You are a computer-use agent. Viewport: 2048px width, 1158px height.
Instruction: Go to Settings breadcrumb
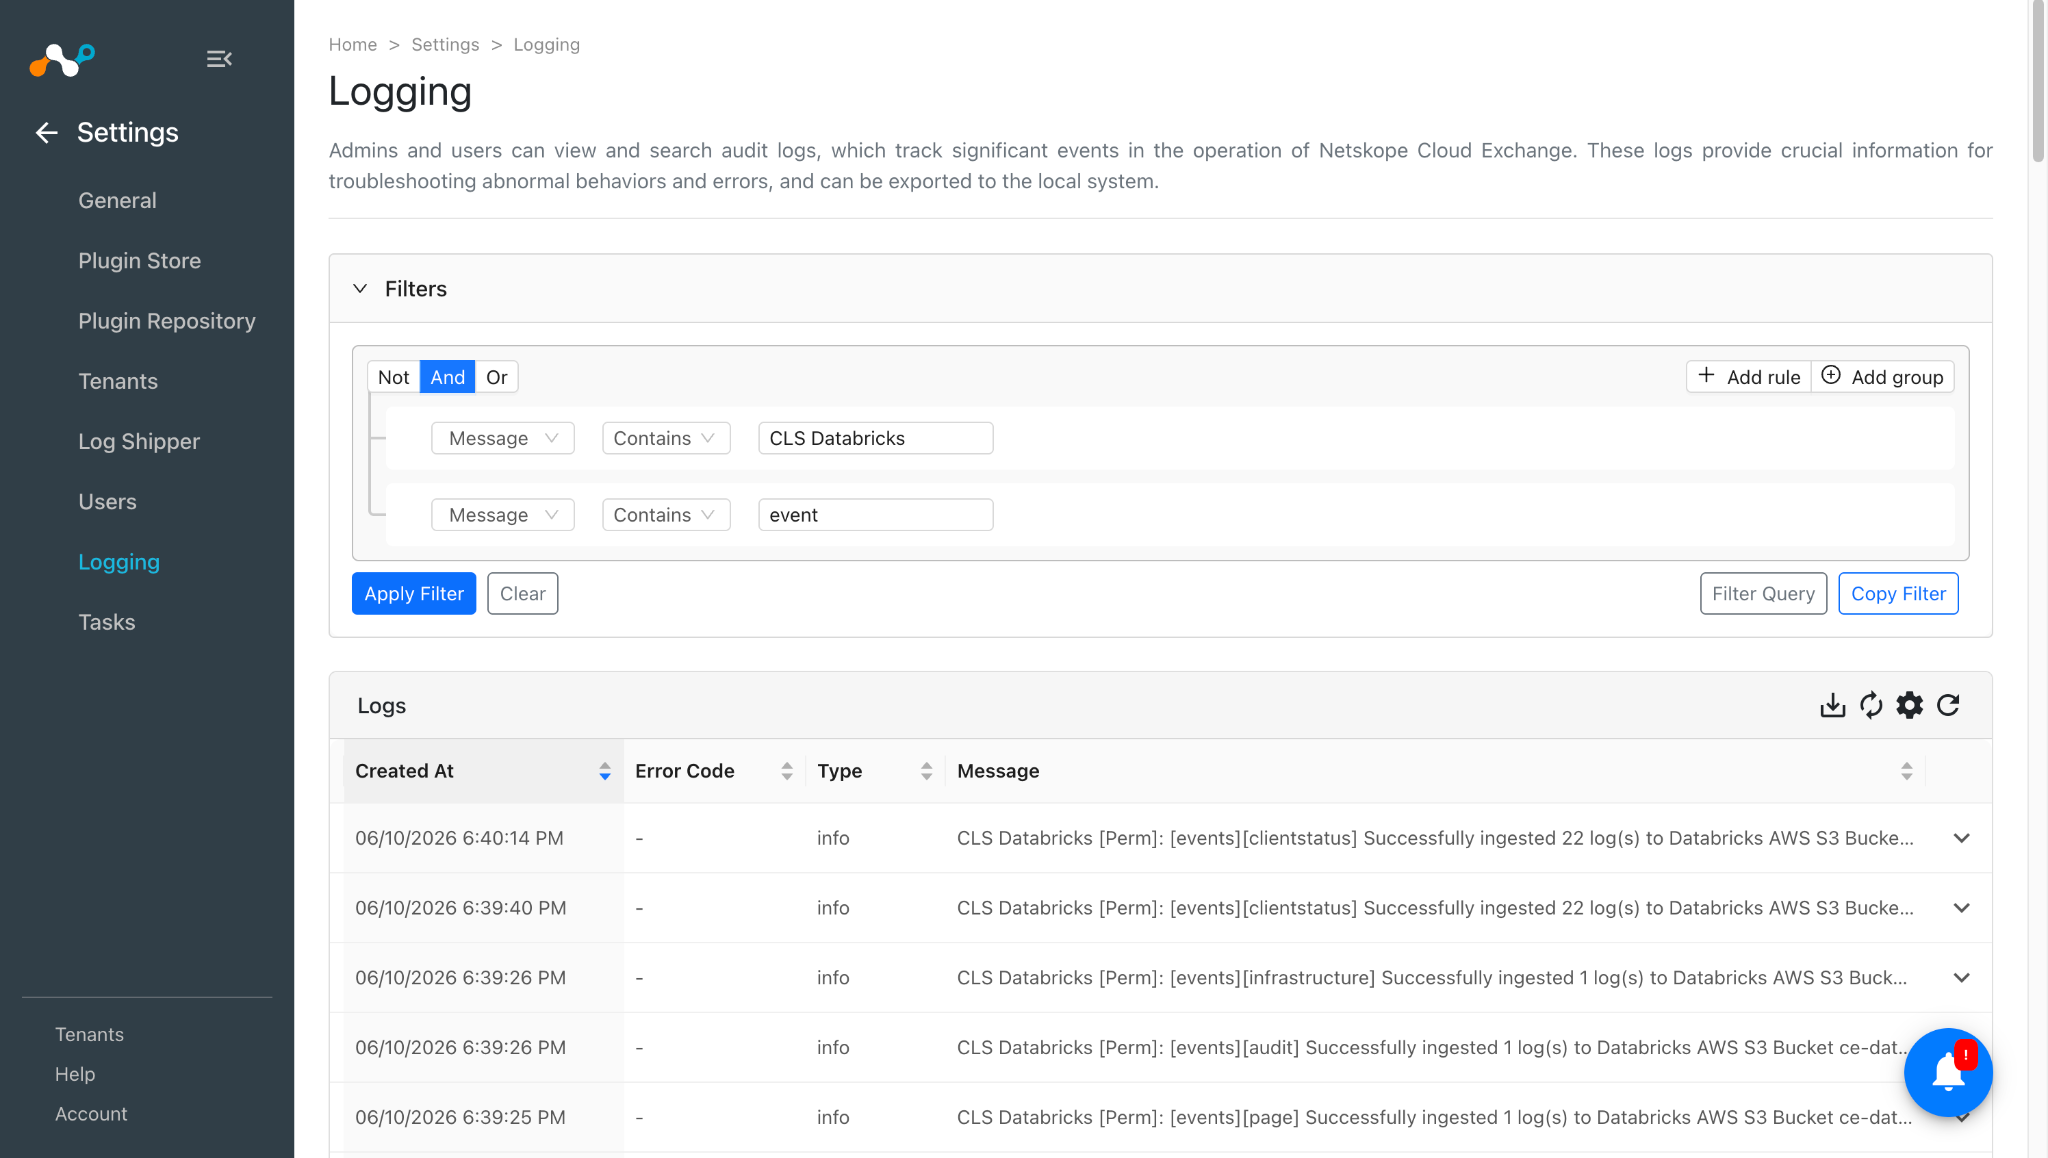click(x=445, y=45)
